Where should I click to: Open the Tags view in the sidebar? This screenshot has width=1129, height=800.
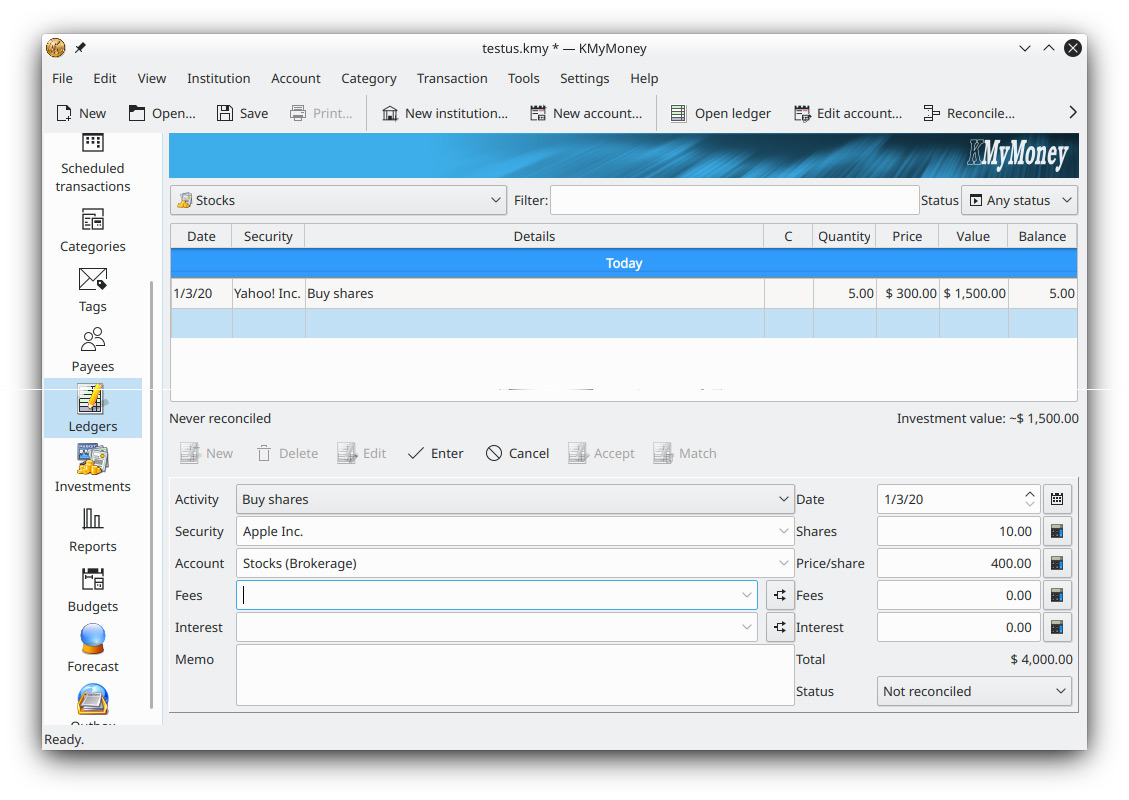click(x=93, y=290)
